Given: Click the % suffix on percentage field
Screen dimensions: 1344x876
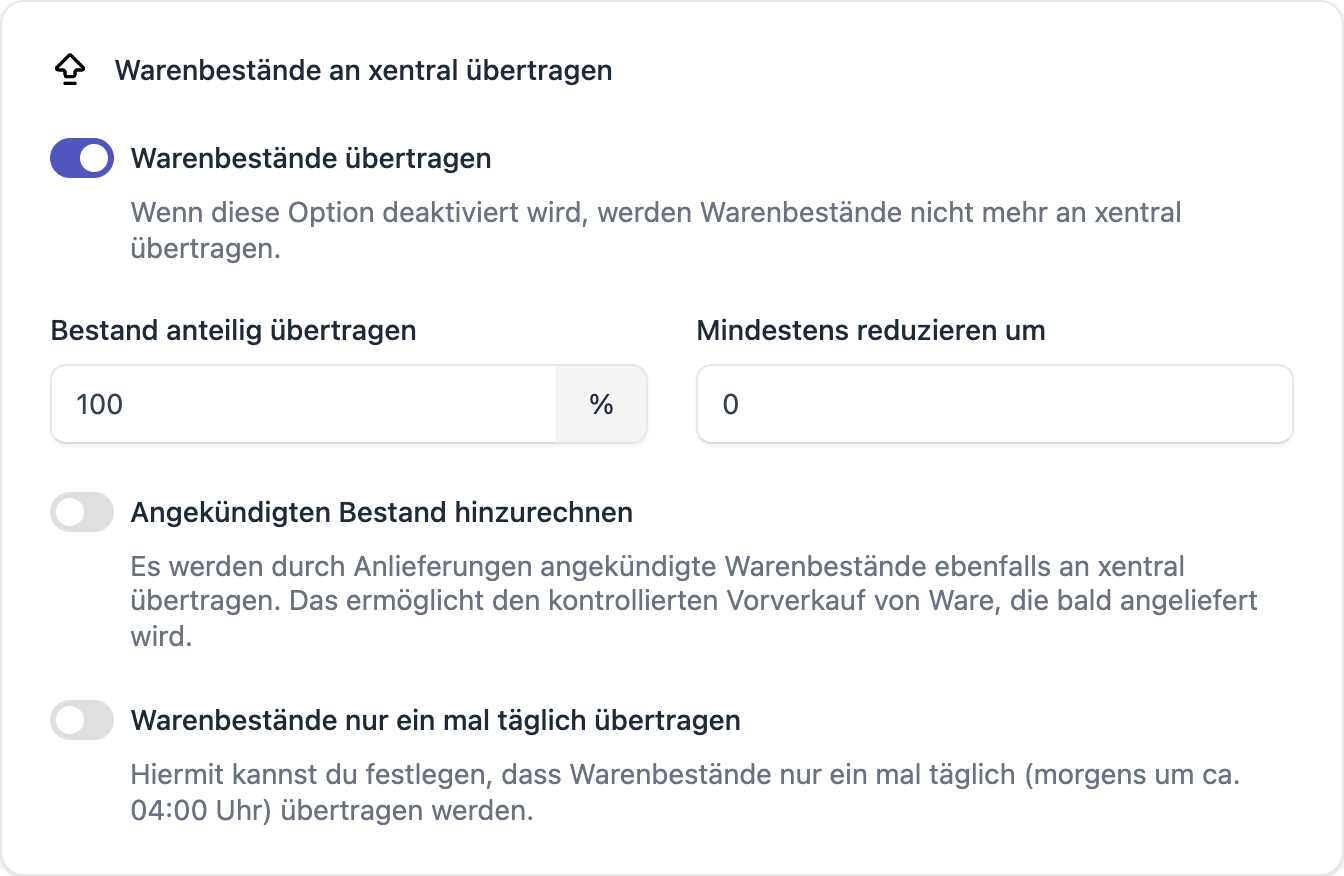Looking at the screenshot, I should 601,404.
